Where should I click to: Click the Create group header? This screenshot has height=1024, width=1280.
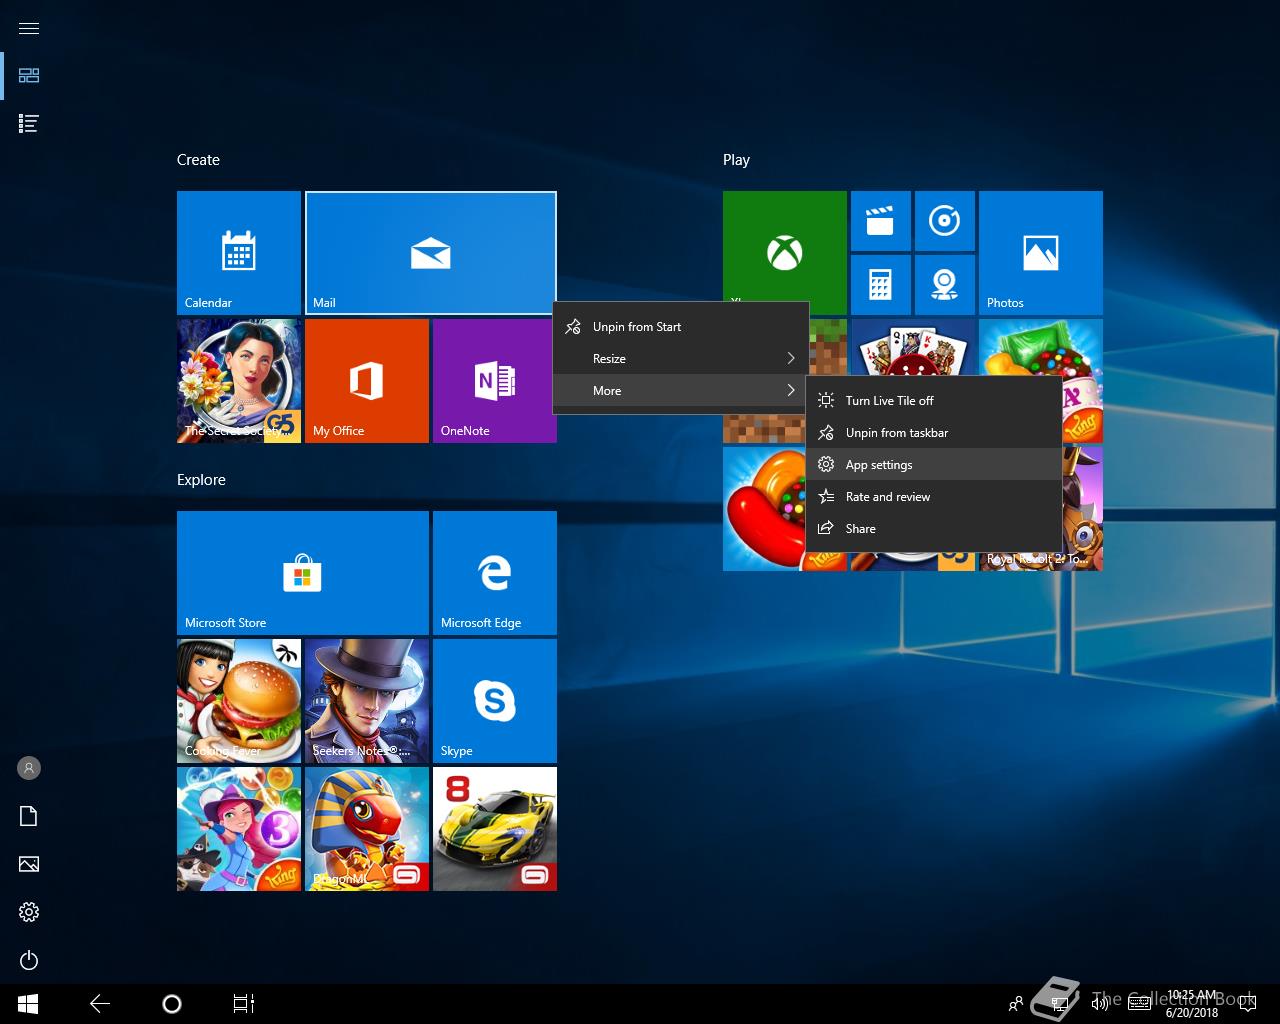pyautogui.click(x=198, y=160)
